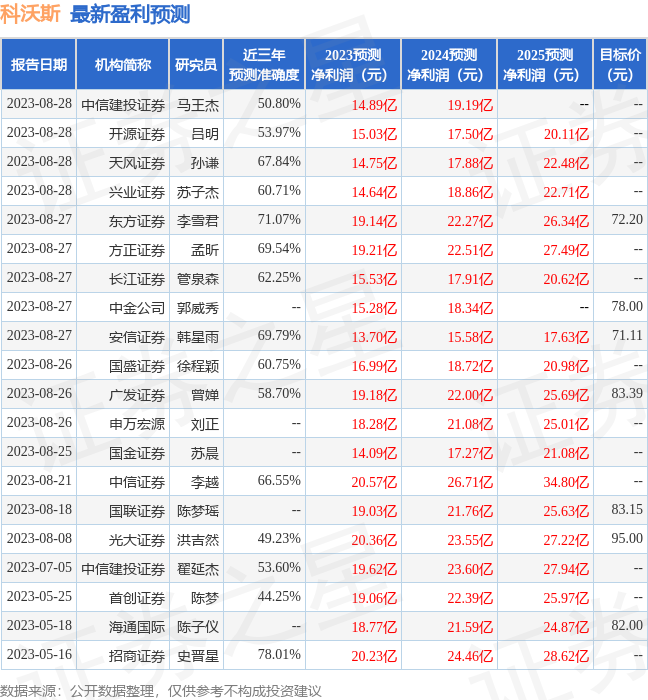Click the 数据来源 disclaimer footer text
The height and width of the screenshot is (700, 648).
tap(161, 691)
